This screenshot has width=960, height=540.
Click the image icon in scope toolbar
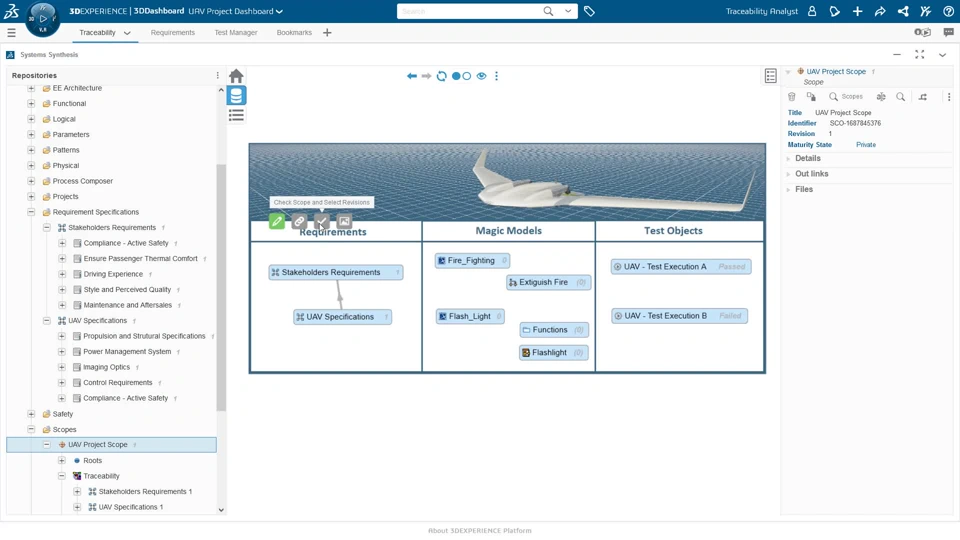pyautogui.click(x=344, y=222)
